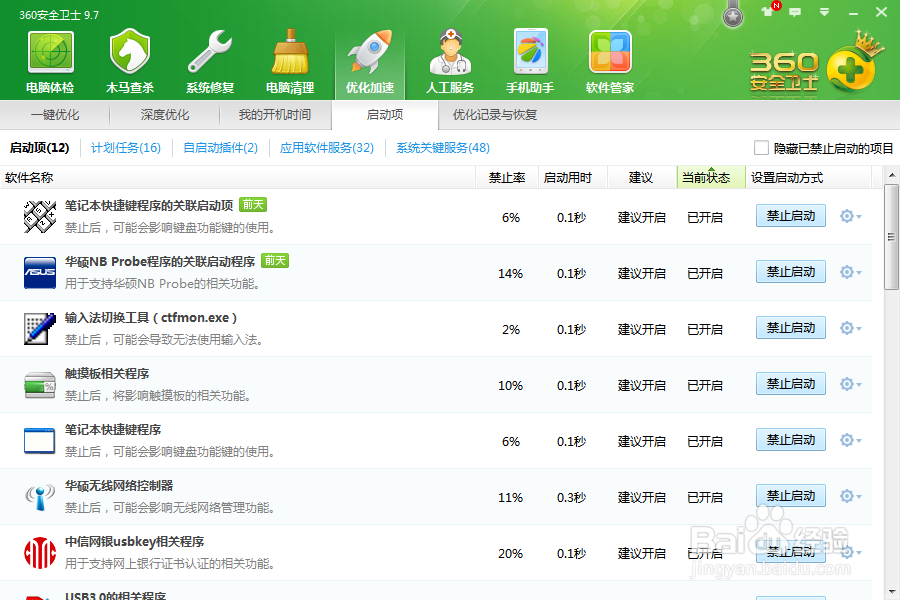
Task: Click the 触摸板相关程序 battery icon
Action: pos(40,385)
